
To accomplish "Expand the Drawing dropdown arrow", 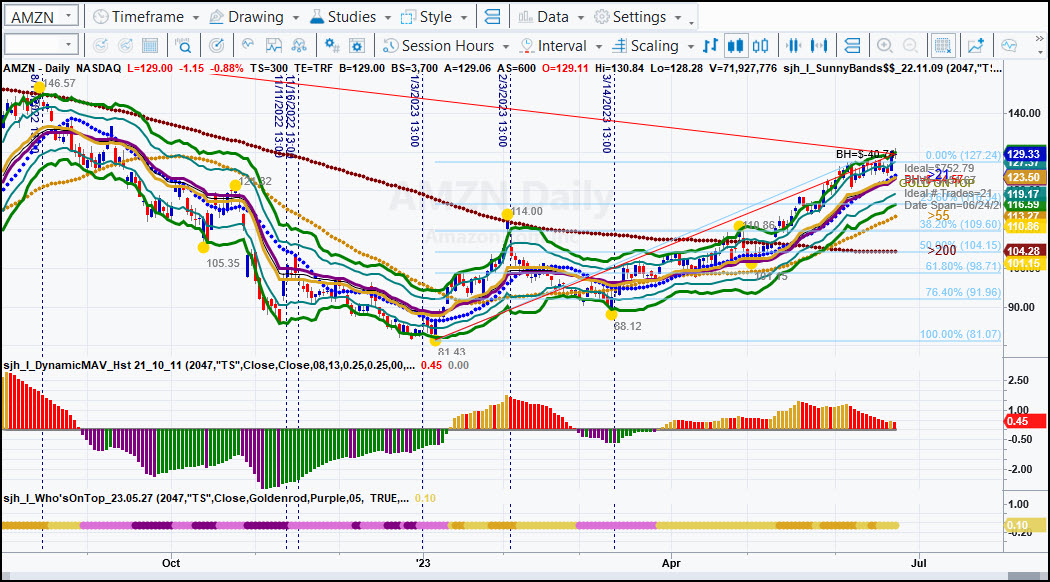I will pos(296,17).
